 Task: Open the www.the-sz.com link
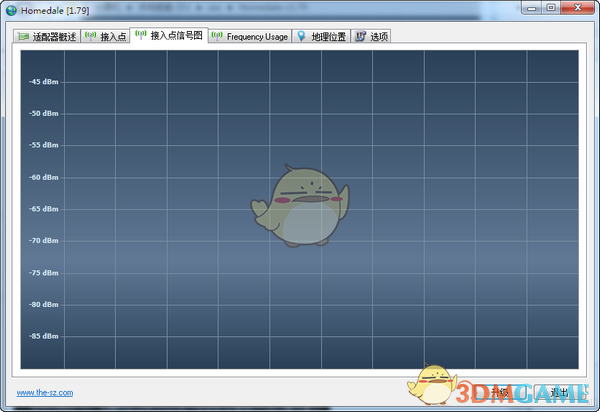44,393
